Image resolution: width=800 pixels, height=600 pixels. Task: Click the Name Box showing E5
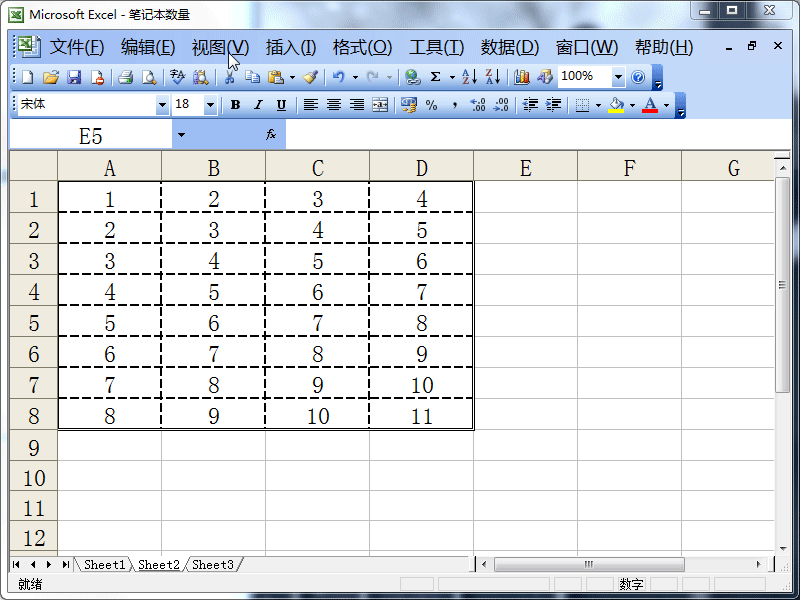tap(91, 135)
